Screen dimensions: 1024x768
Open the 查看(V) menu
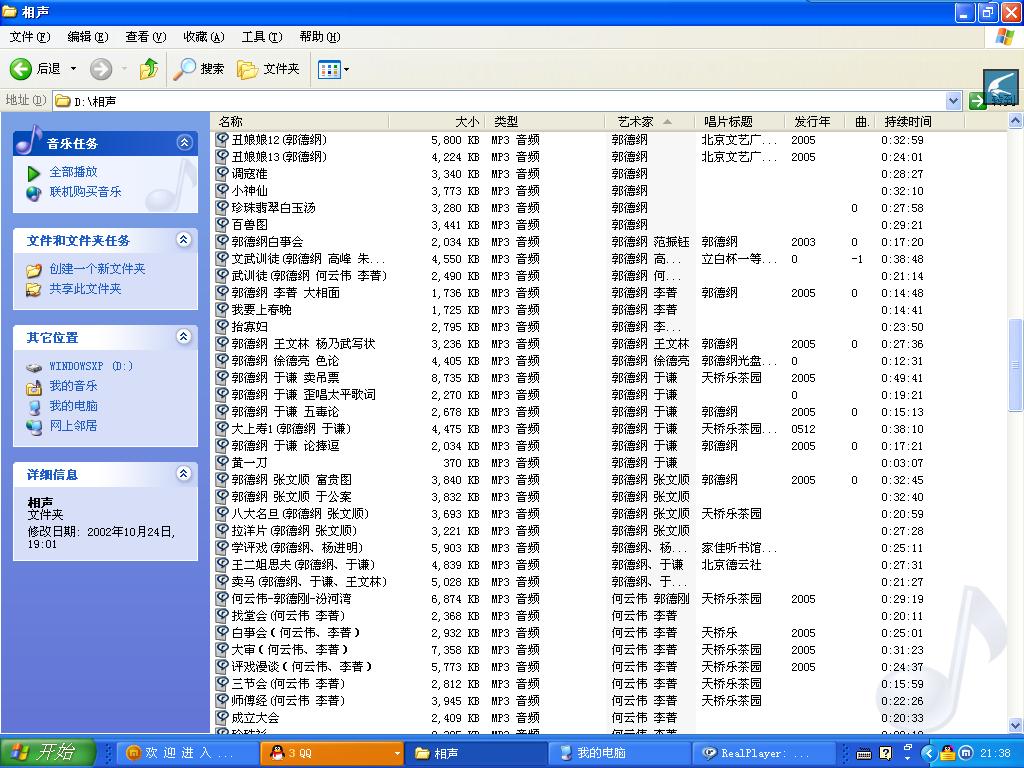[x=145, y=37]
